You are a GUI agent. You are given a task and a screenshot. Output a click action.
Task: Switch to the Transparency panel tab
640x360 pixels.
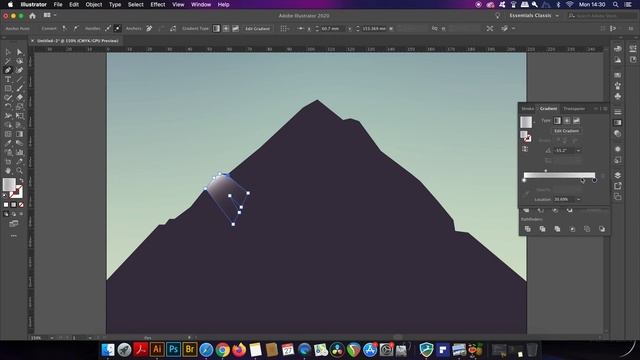574,109
